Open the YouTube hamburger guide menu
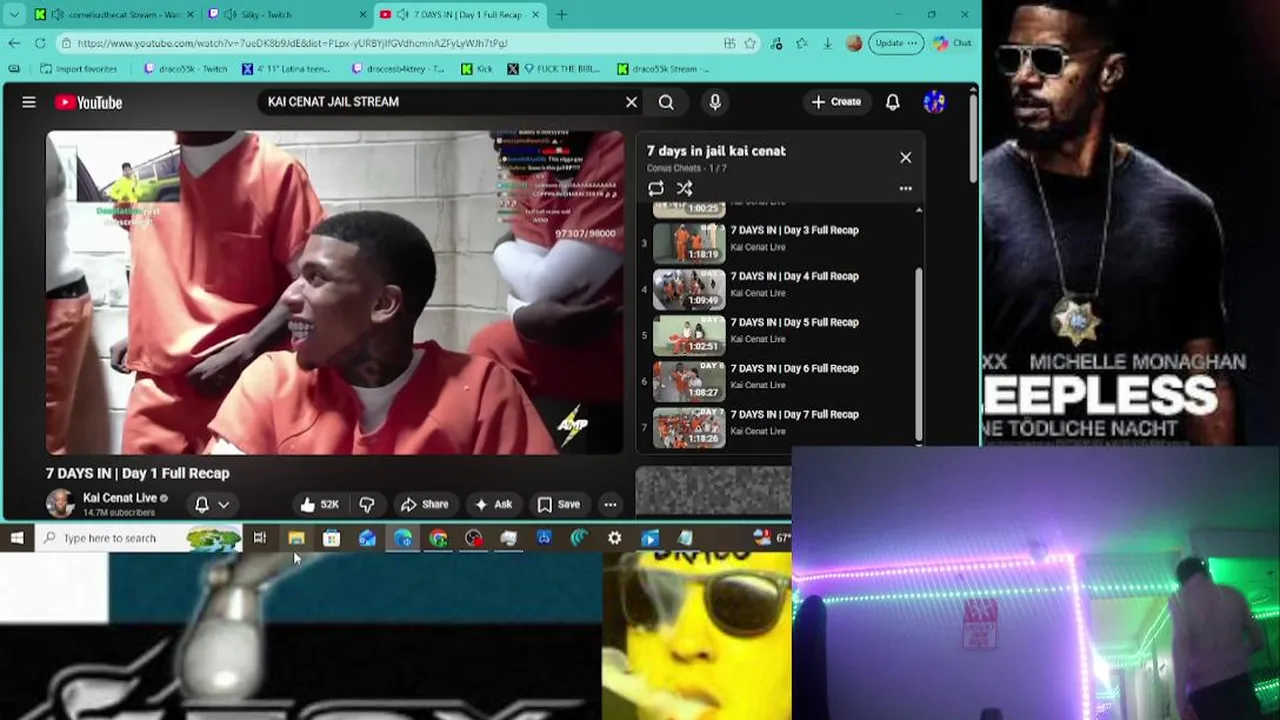Viewport: 1280px width, 720px height. click(x=29, y=102)
